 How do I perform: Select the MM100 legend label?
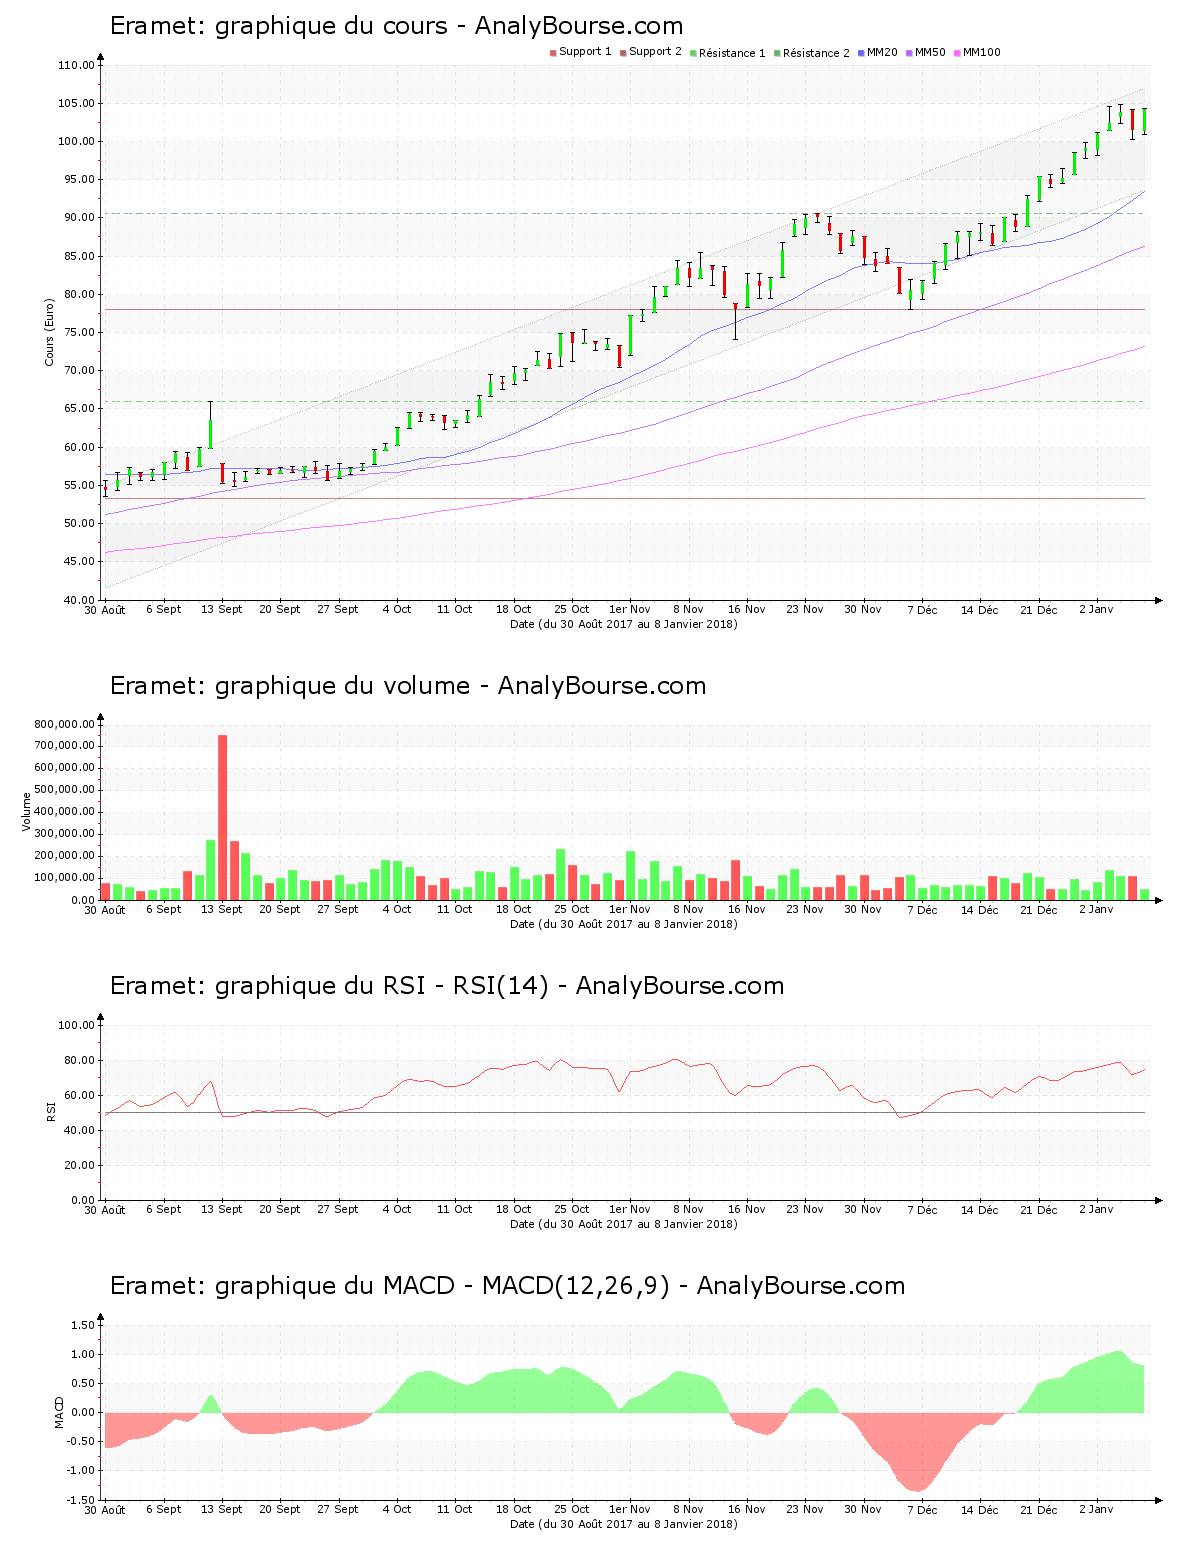[981, 53]
